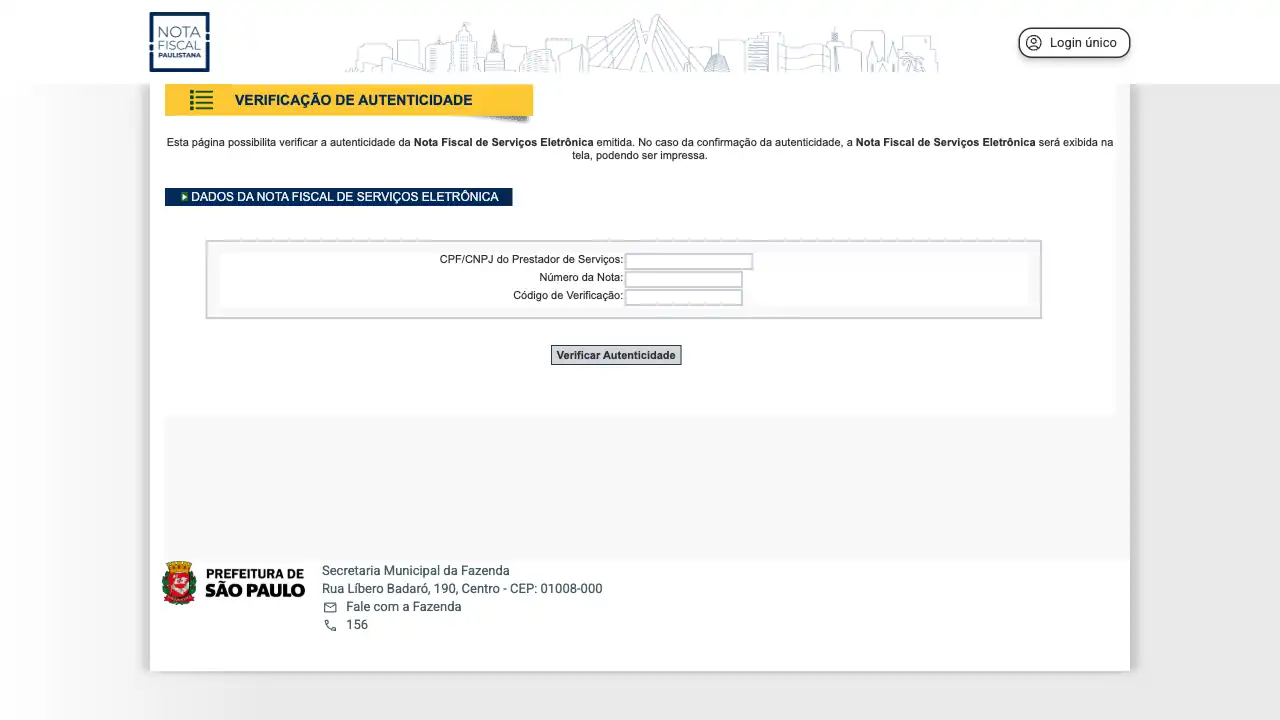Click the Verificação de Autenticidade page title
The image size is (1280, 720).
click(353, 100)
